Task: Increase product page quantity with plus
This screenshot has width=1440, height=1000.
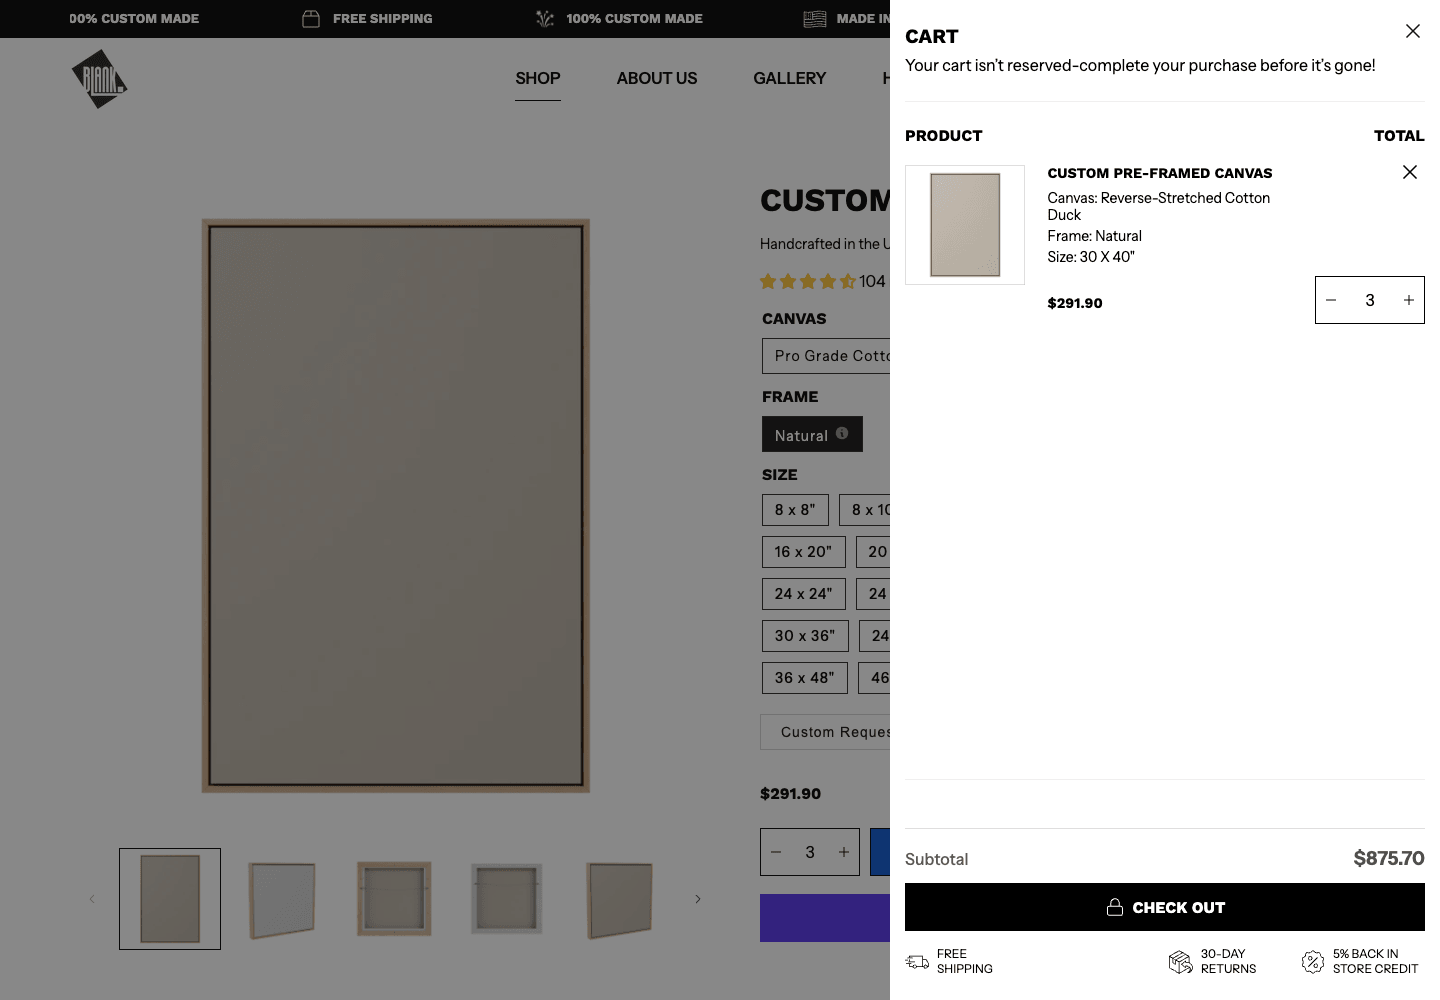Action: 844,852
